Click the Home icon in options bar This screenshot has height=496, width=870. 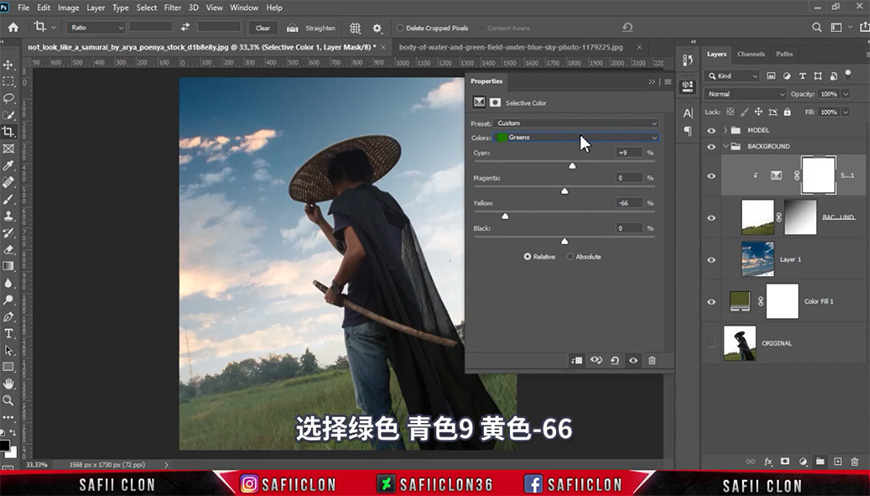click(13, 27)
